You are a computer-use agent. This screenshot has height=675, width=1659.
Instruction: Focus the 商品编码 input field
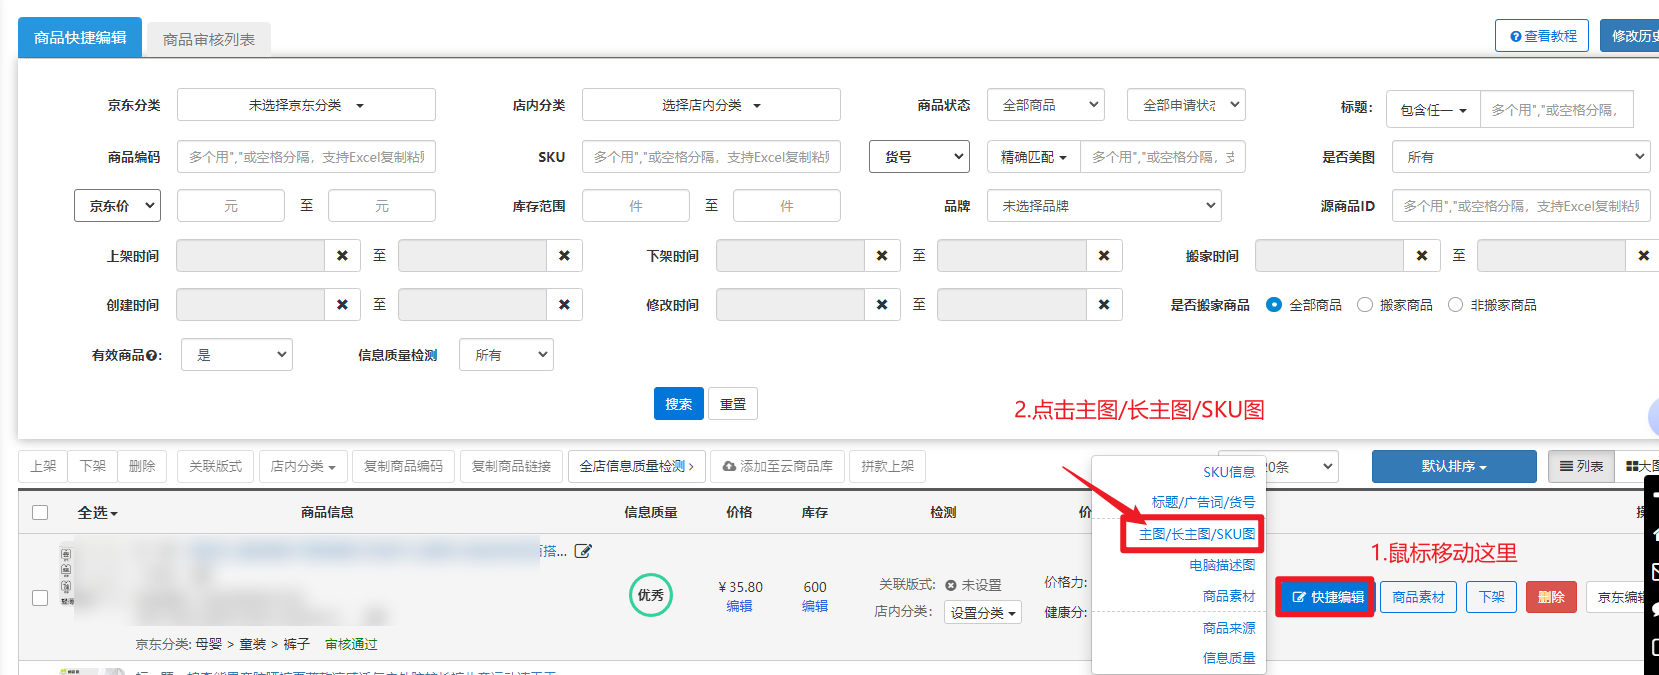click(306, 157)
